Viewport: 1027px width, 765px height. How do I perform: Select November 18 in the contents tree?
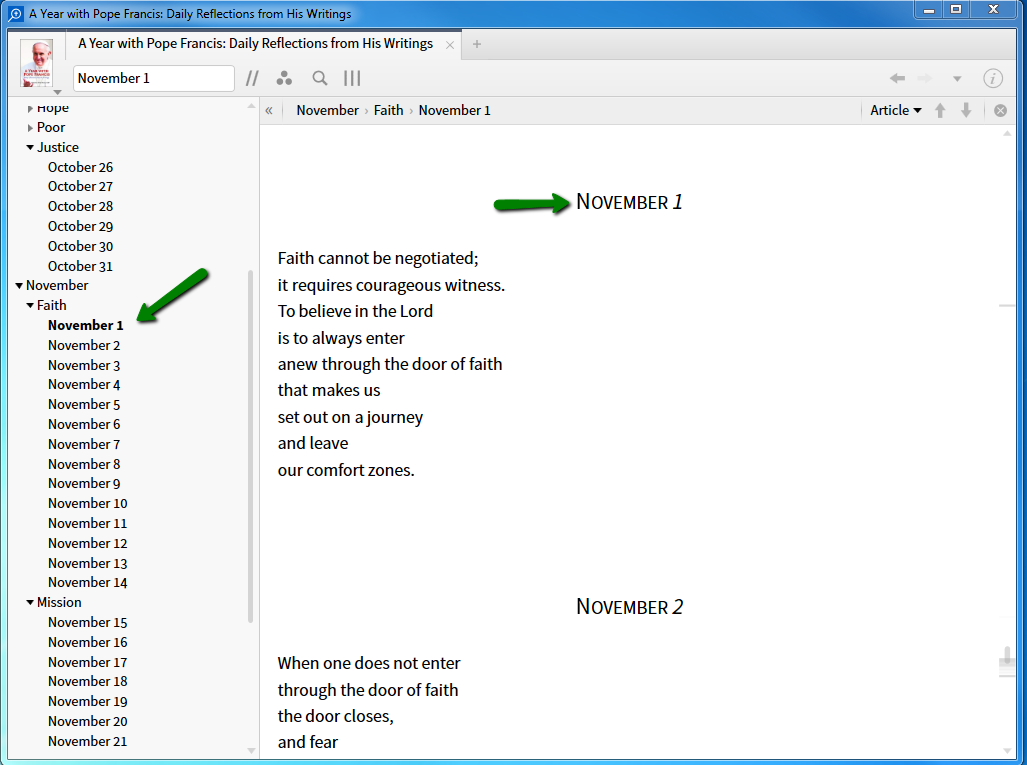pos(87,682)
